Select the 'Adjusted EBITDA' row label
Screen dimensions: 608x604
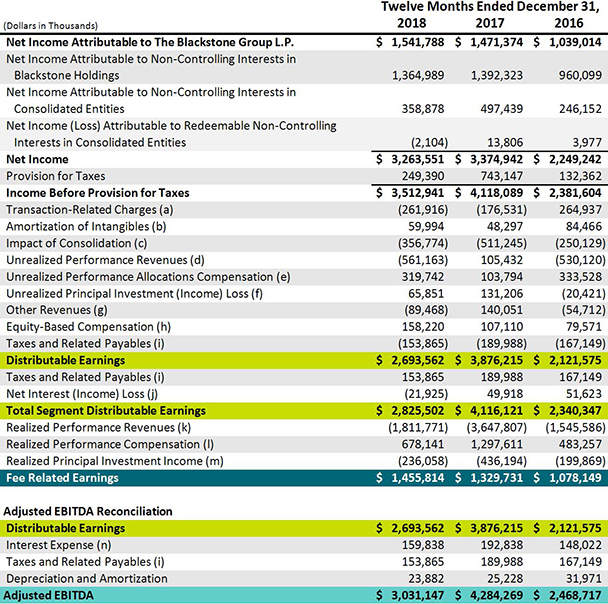coord(48,595)
